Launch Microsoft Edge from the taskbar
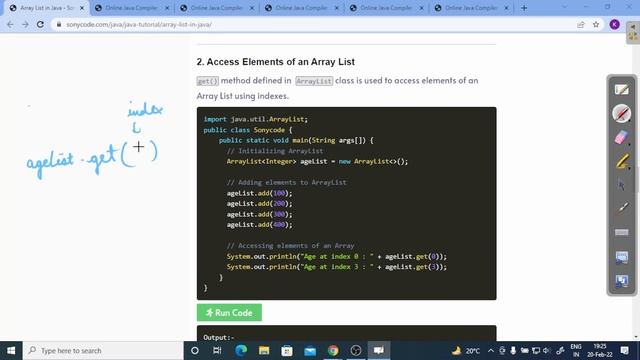This screenshot has width=640, height=360. 241,351
